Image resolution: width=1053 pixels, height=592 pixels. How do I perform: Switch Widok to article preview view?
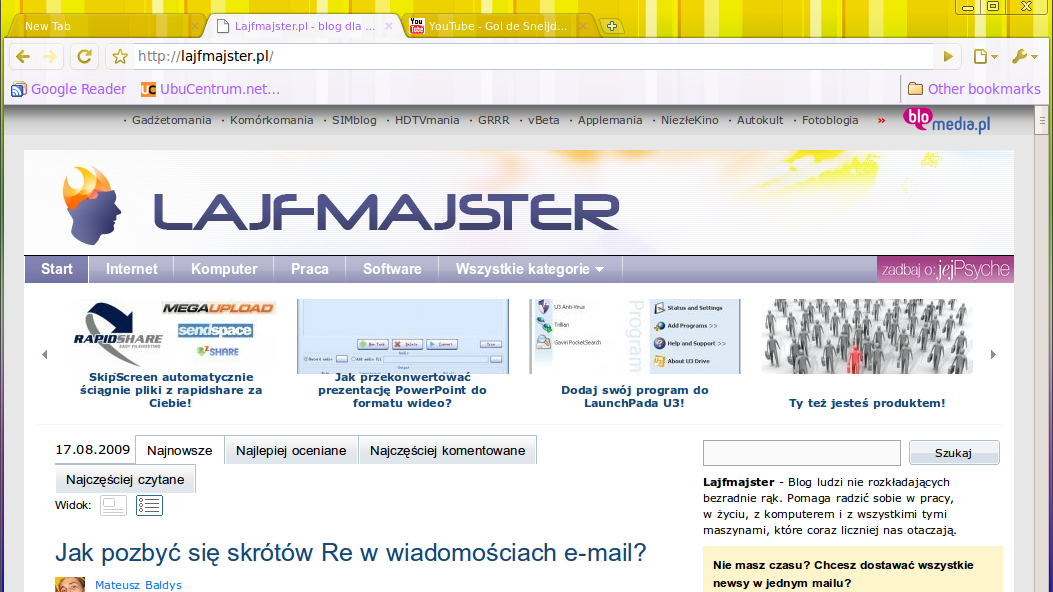[x=112, y=505]
